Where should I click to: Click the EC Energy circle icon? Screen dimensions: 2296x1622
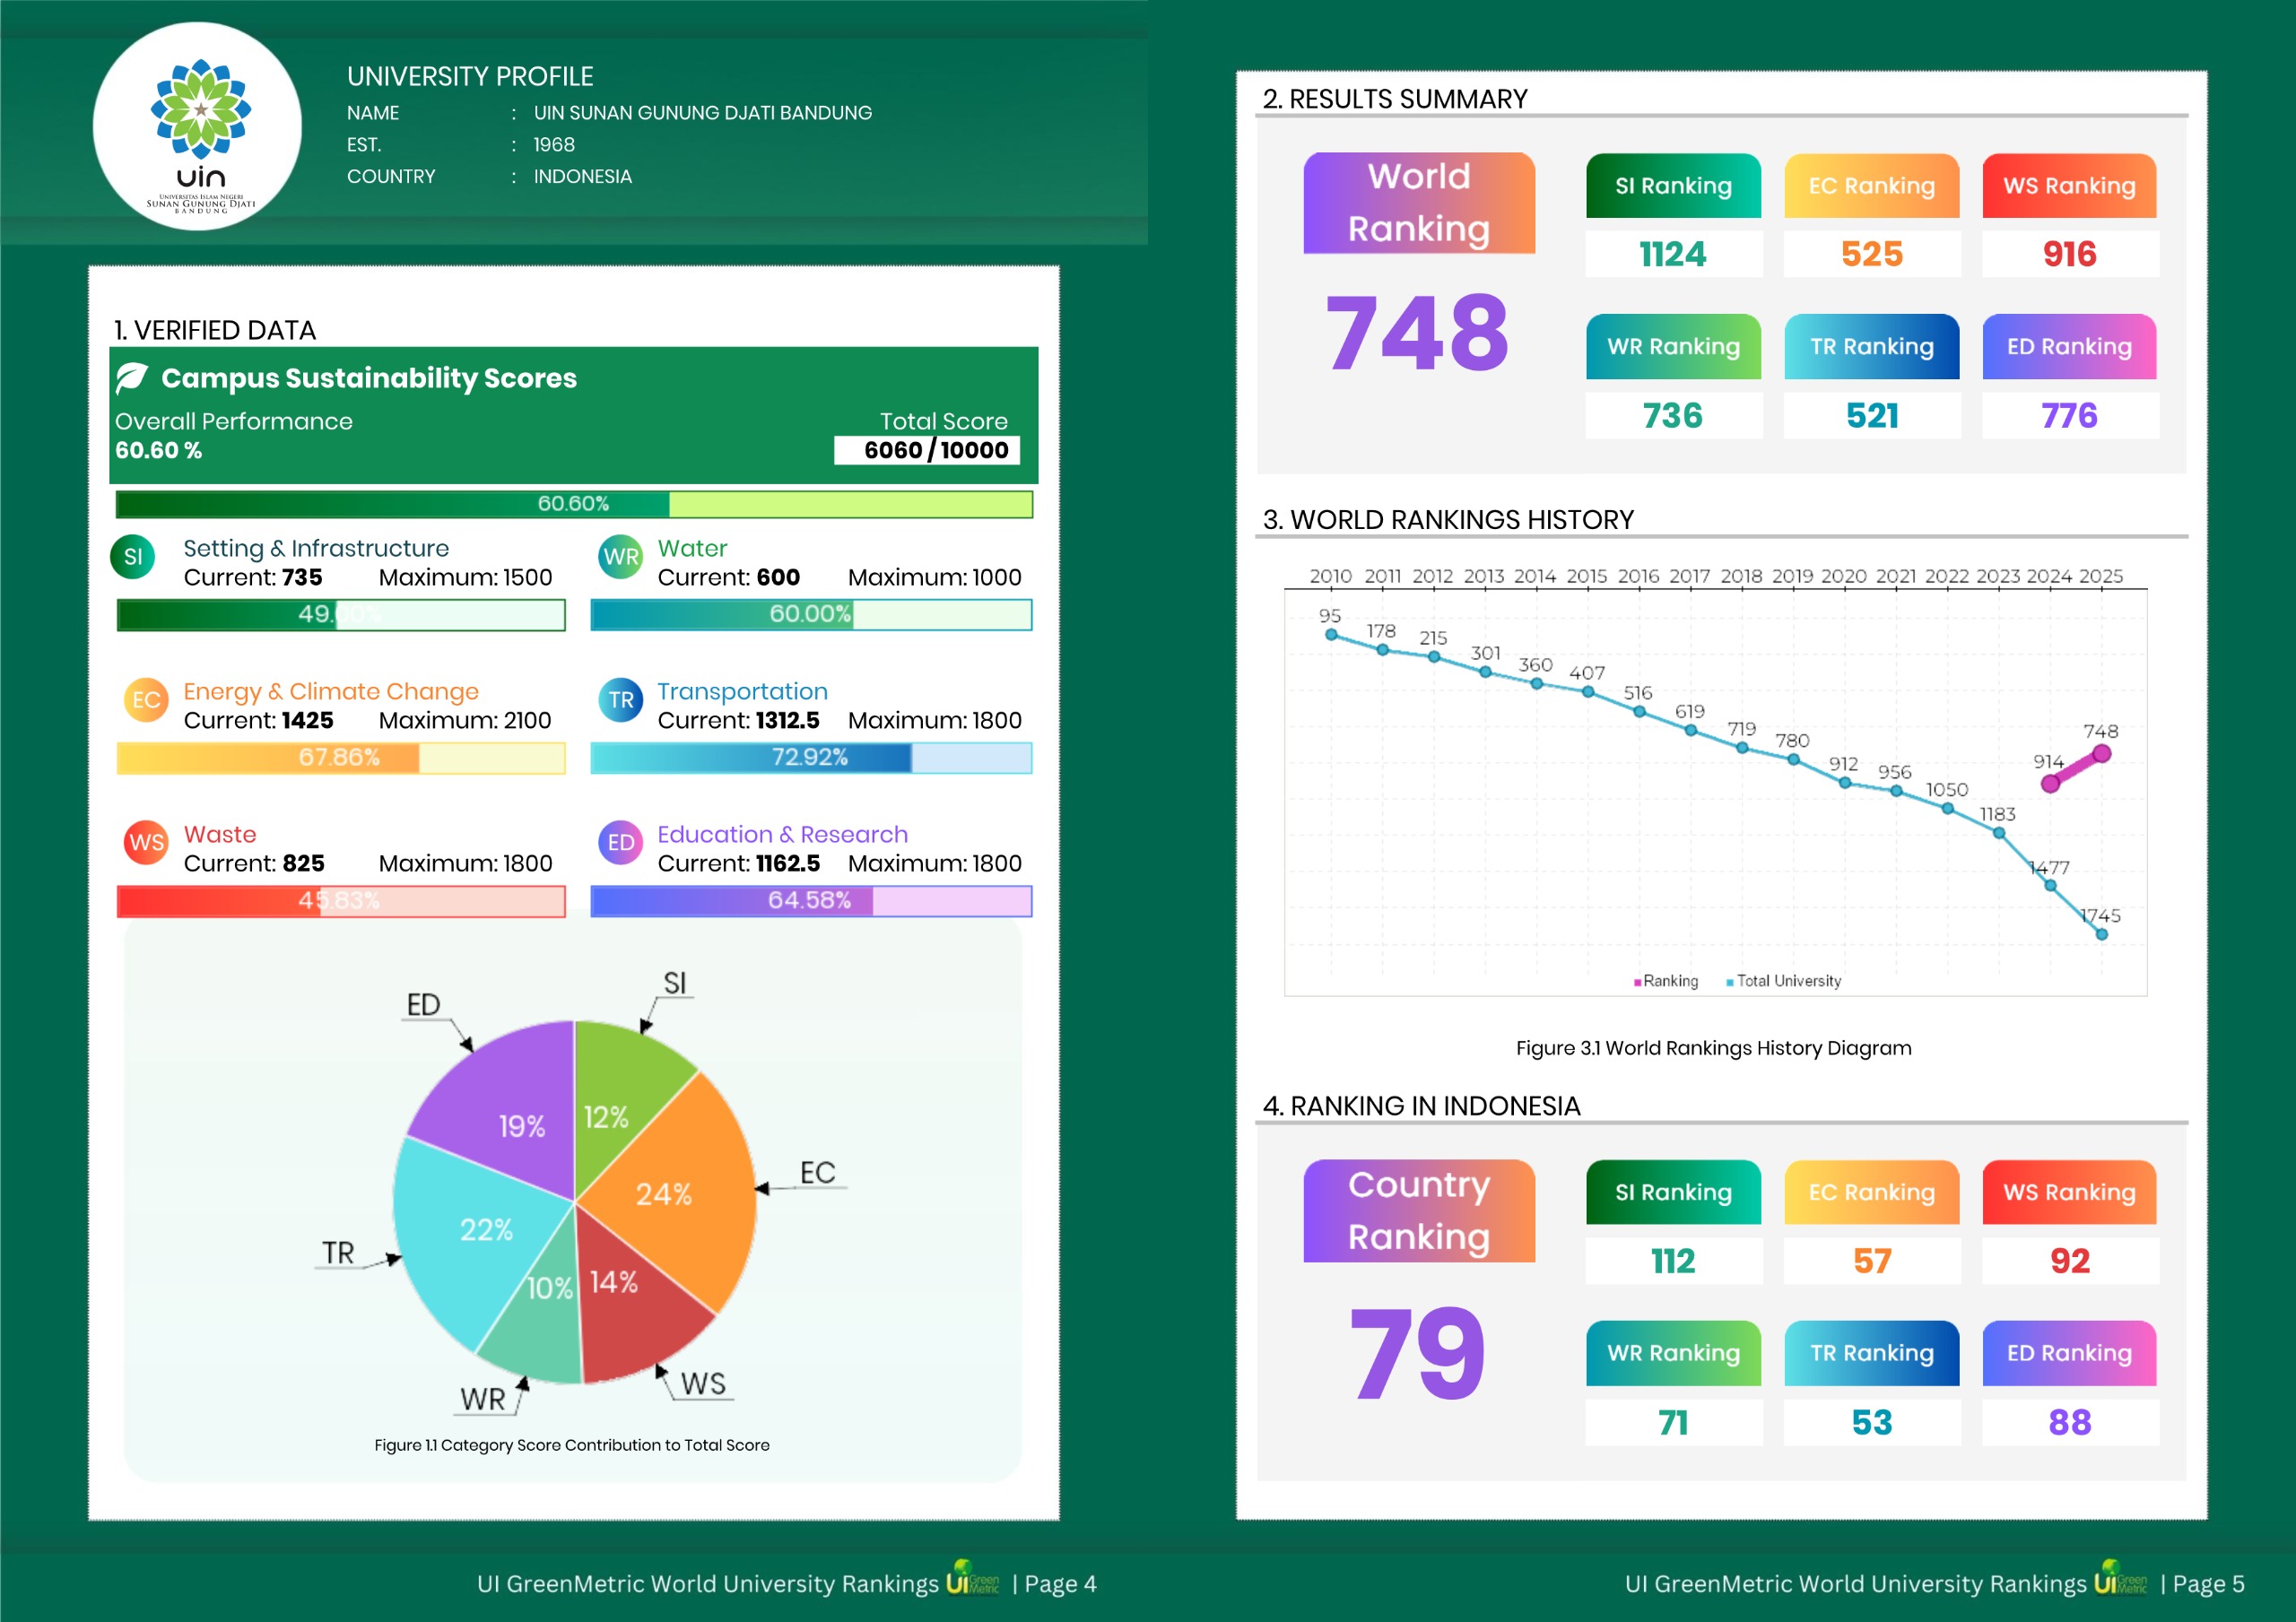(146, 700)
